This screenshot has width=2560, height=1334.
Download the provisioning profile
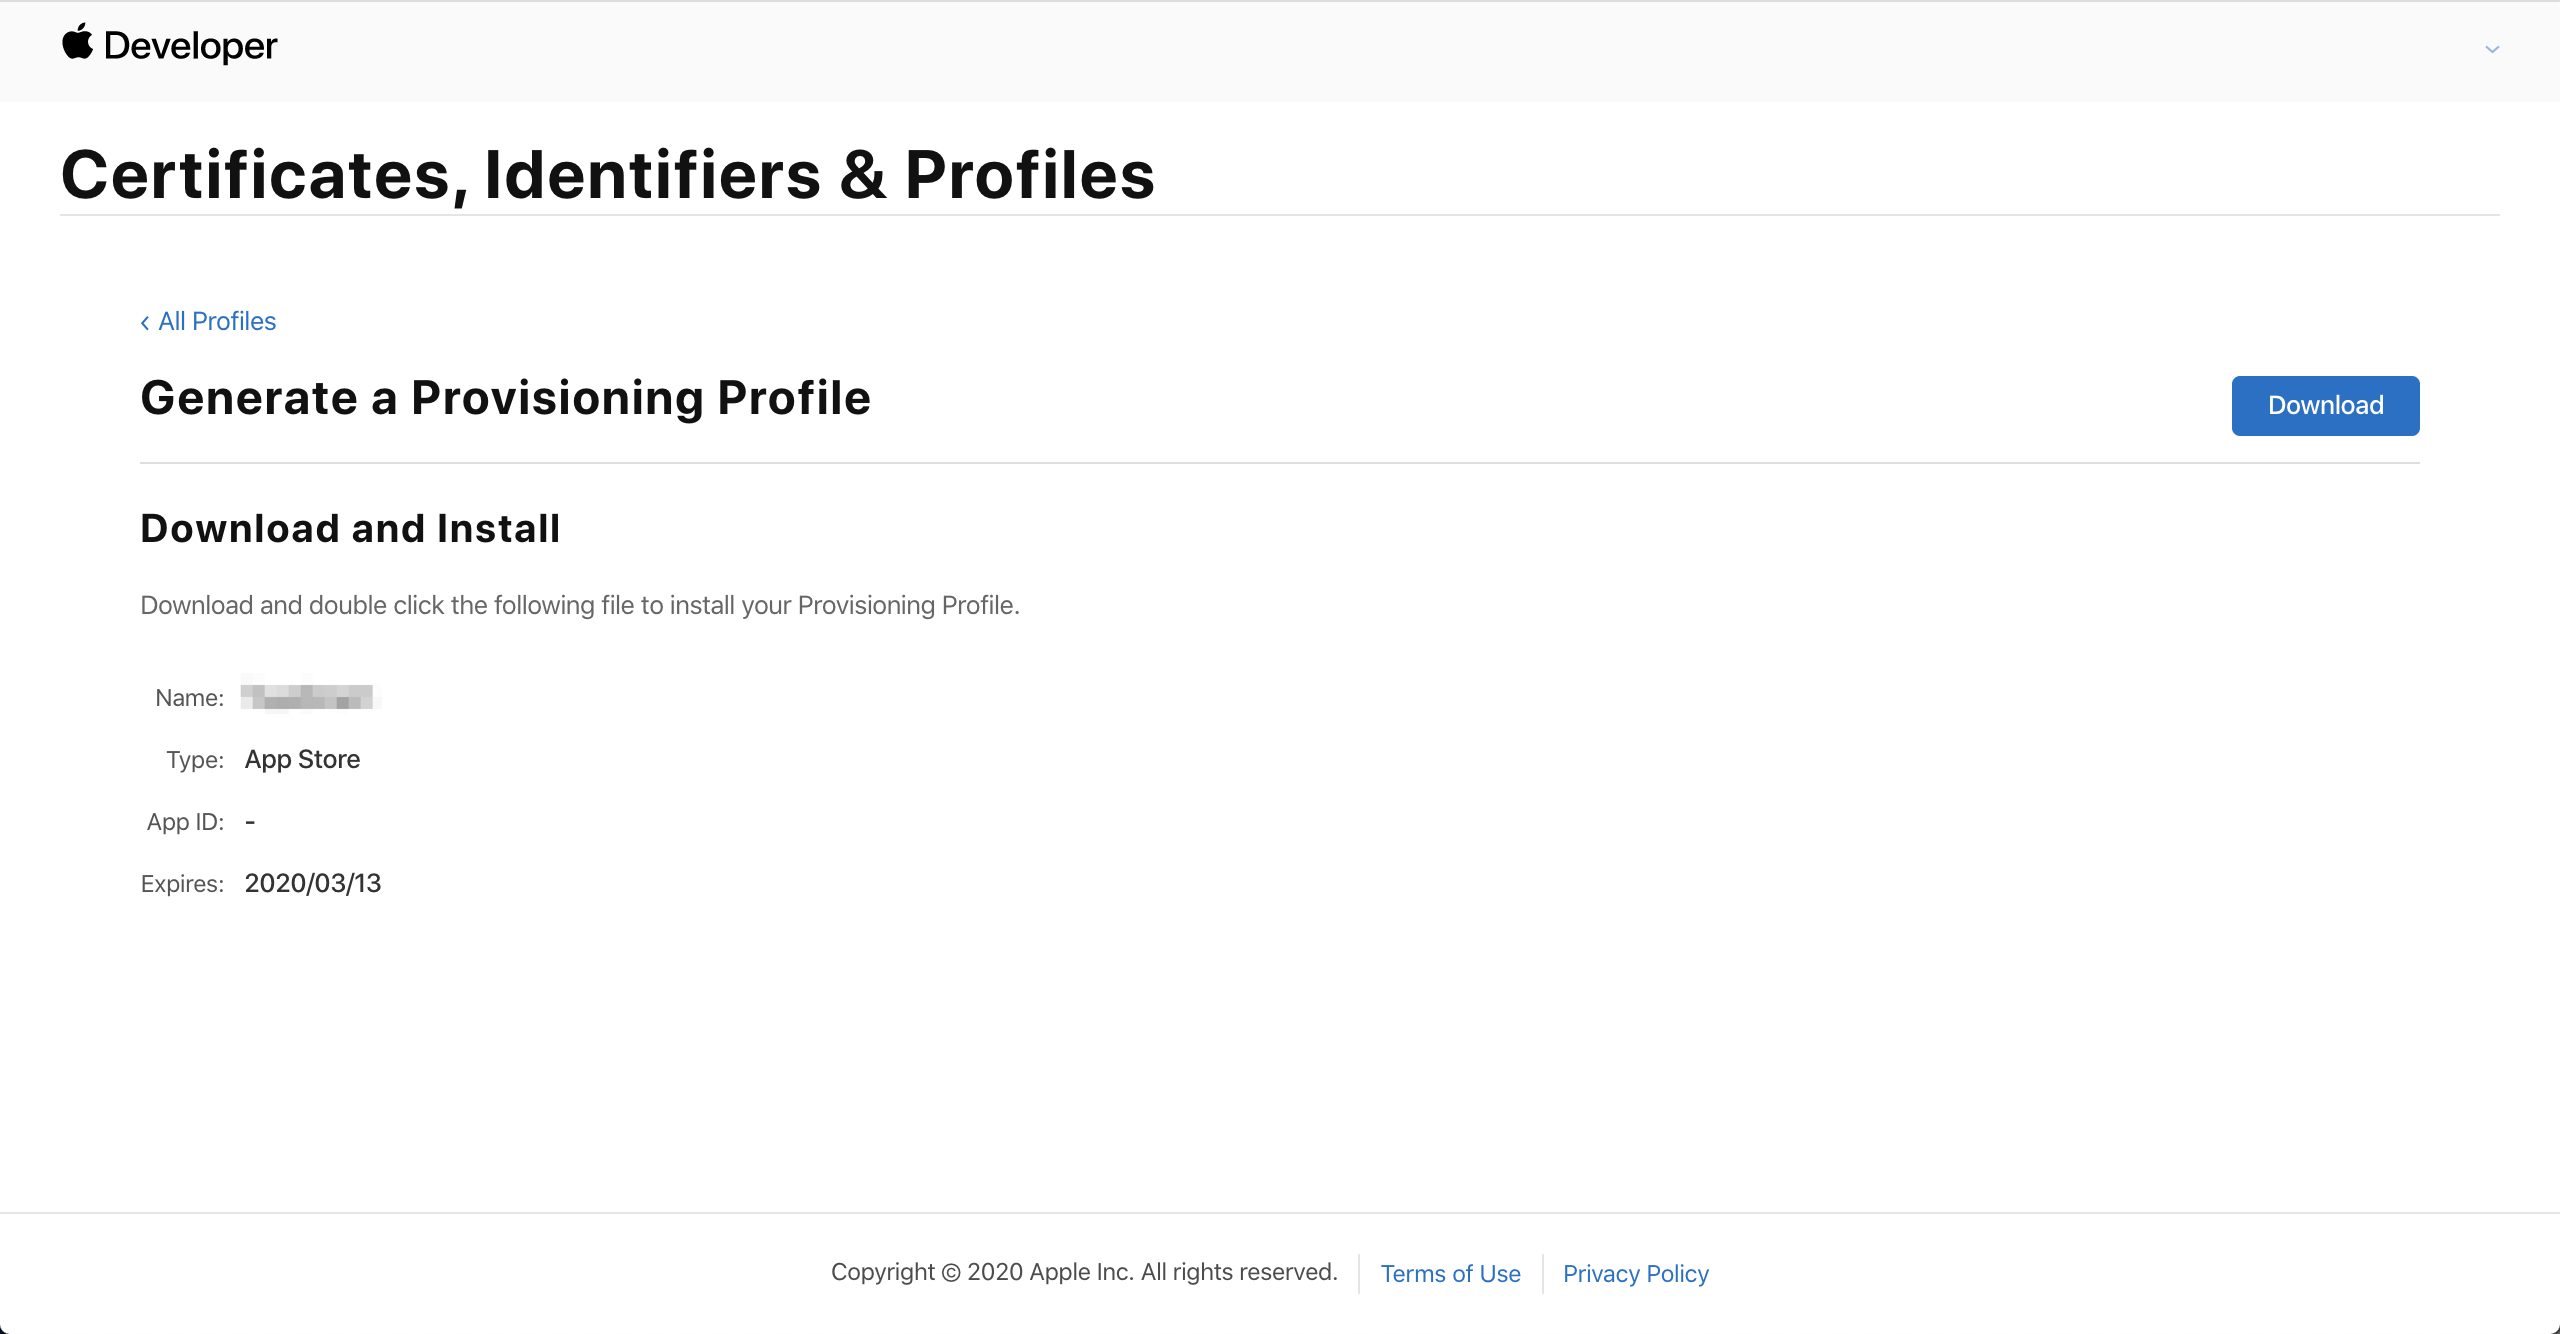point(2325,405)
